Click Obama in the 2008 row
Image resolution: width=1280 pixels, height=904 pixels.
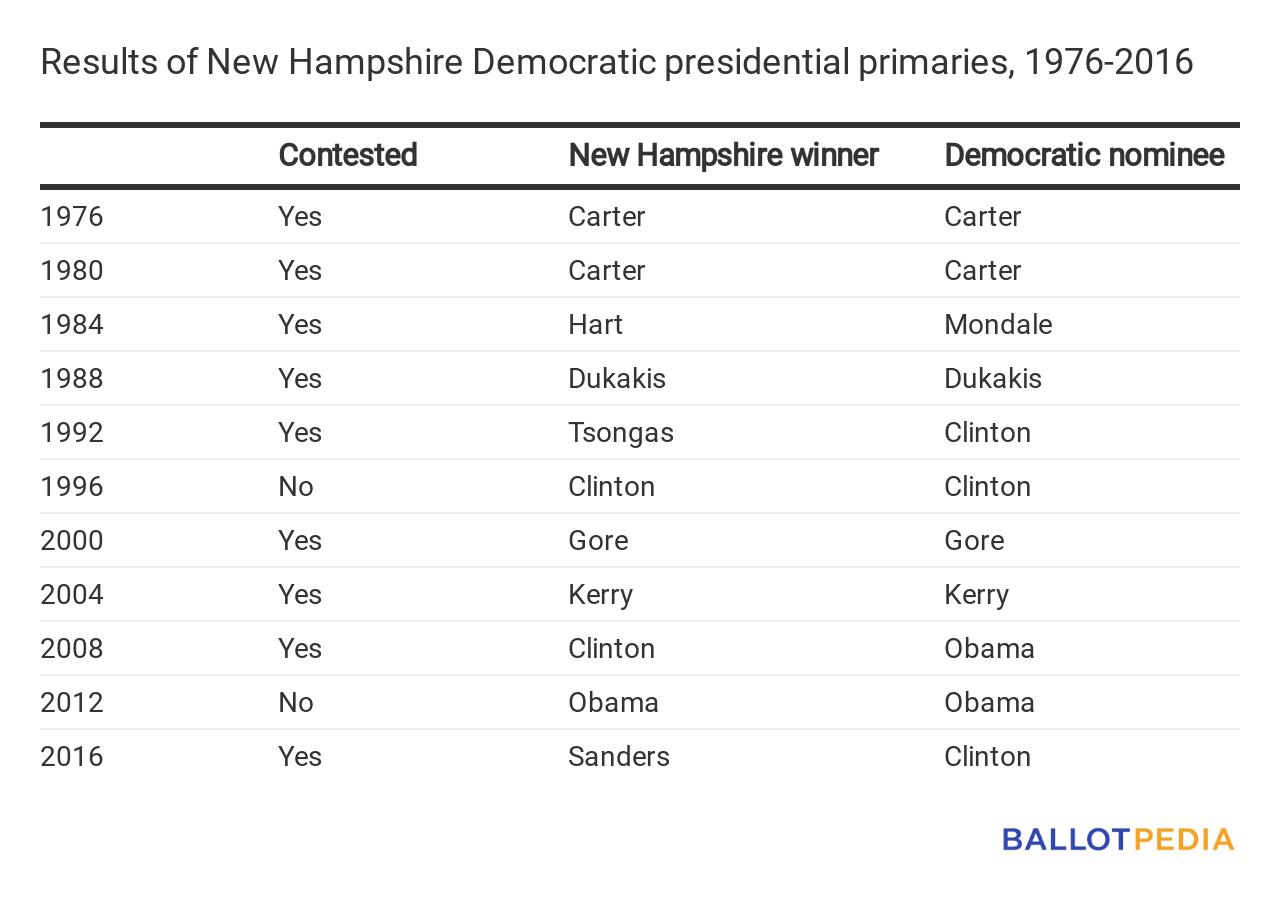(989, 649)
